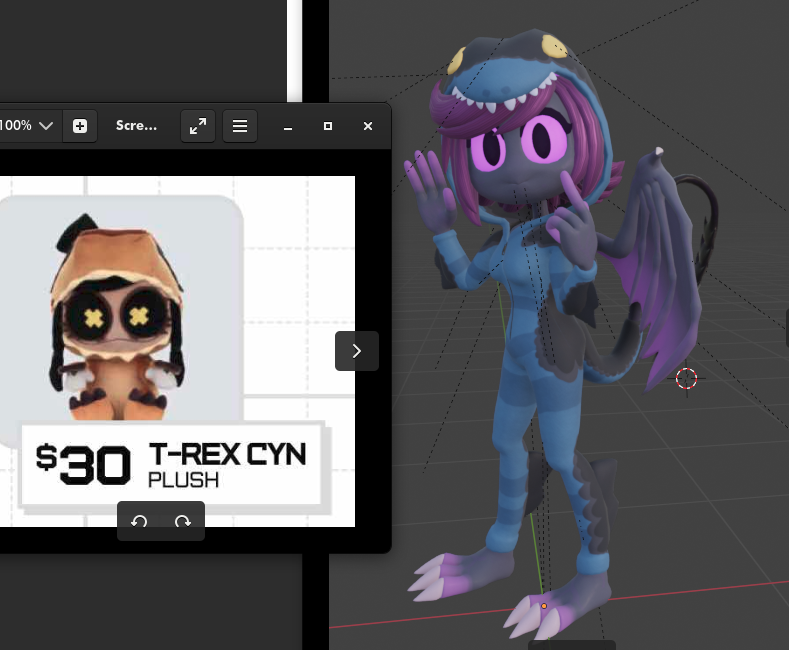The image size is (789, 650).
Task: Go to next image with chevron arrow
Action: (357, 351)
